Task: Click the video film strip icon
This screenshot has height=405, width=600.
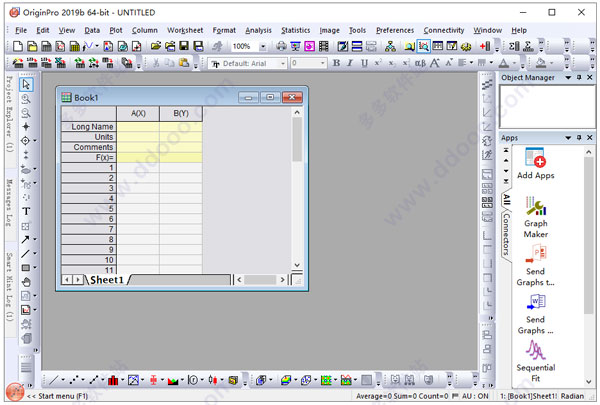Action: [324, 46]
